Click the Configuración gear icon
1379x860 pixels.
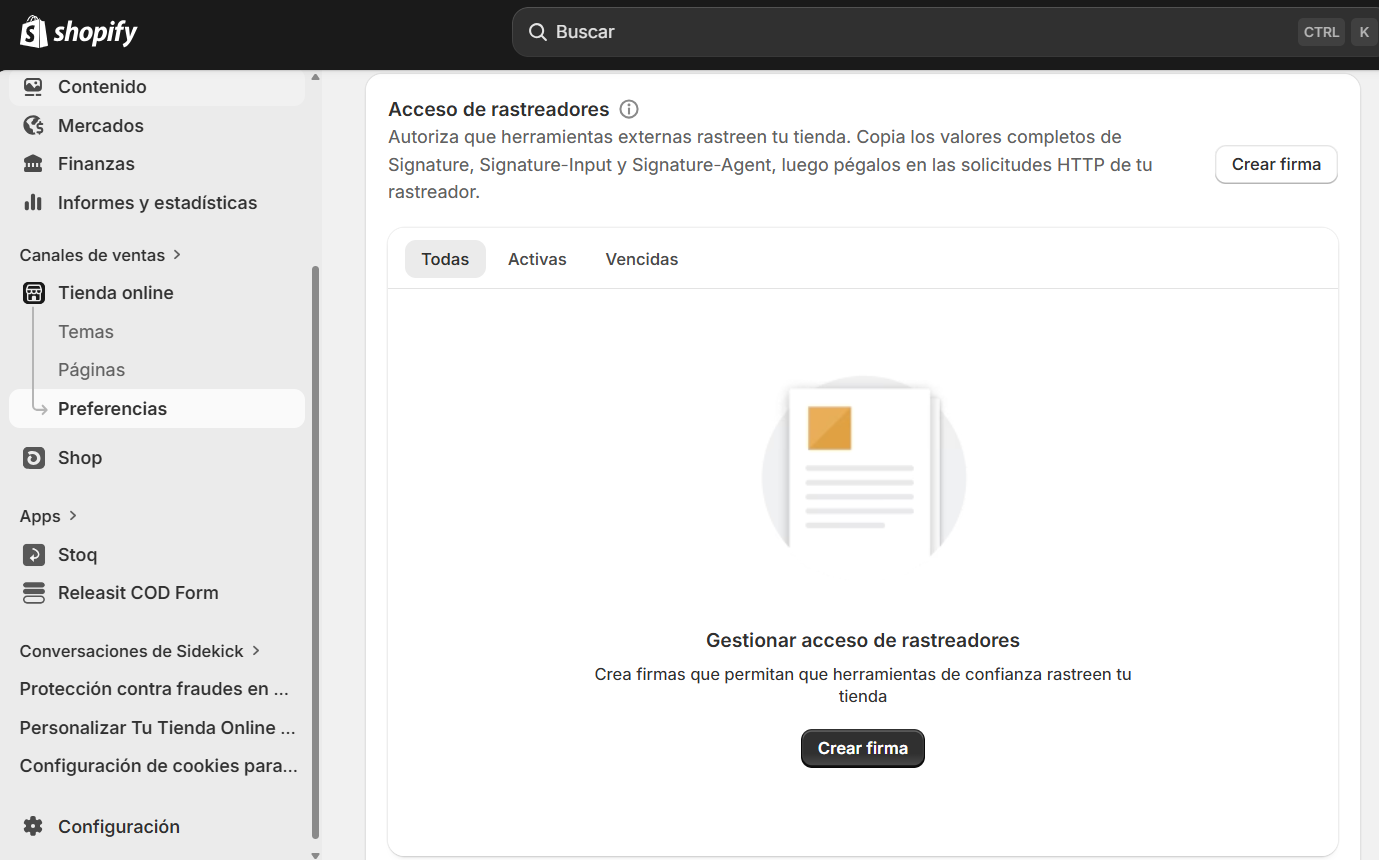point(34,827)
